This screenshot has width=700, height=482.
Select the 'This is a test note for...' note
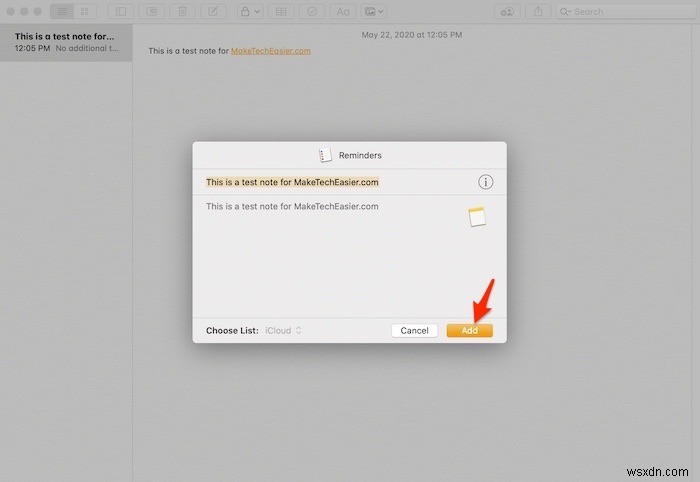pyautogui.click(x=66, y=42)
